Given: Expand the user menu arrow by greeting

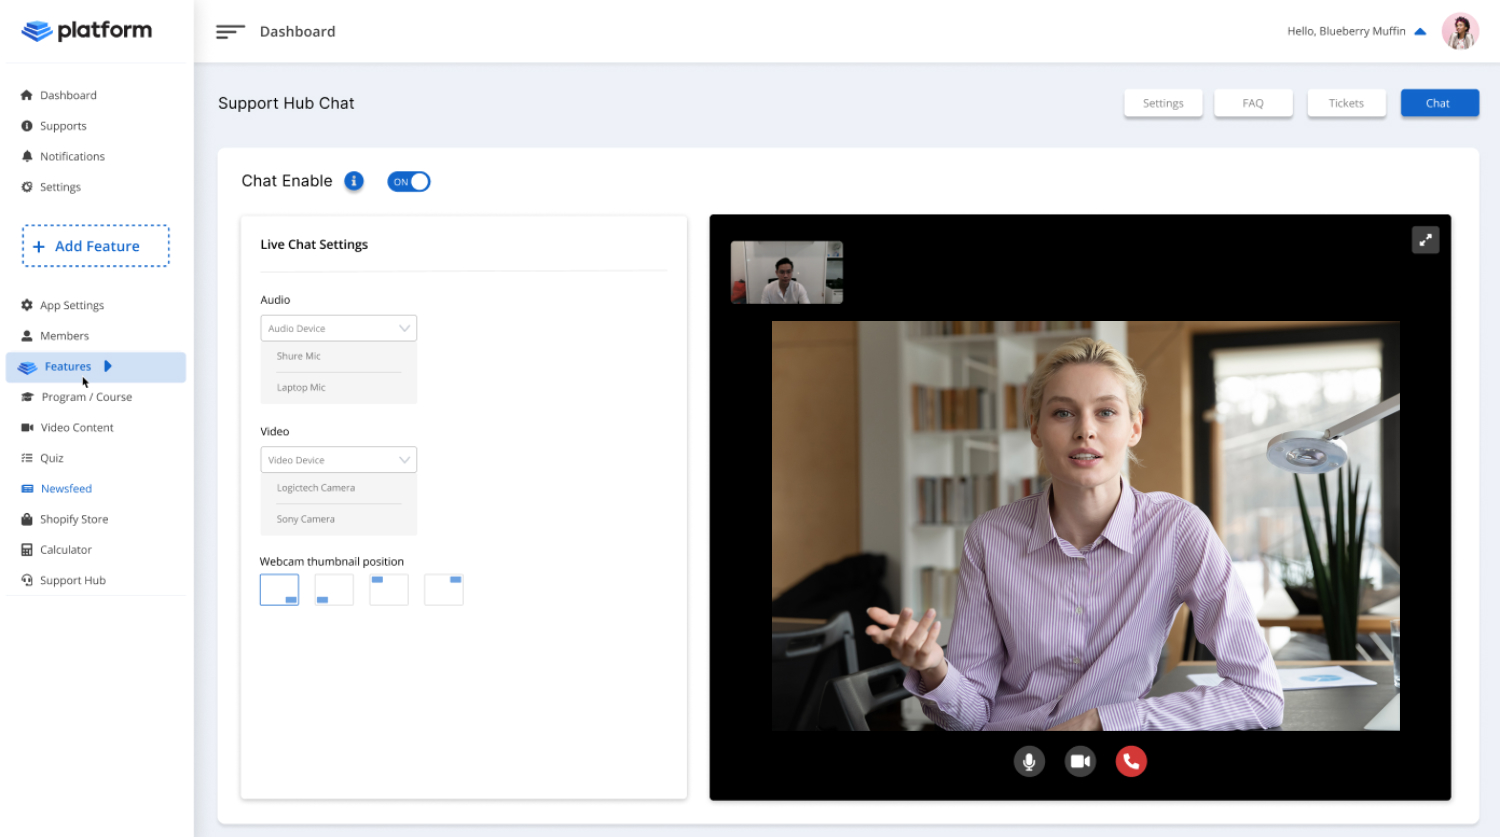Looking at the screenshot, I should 1420,31.
